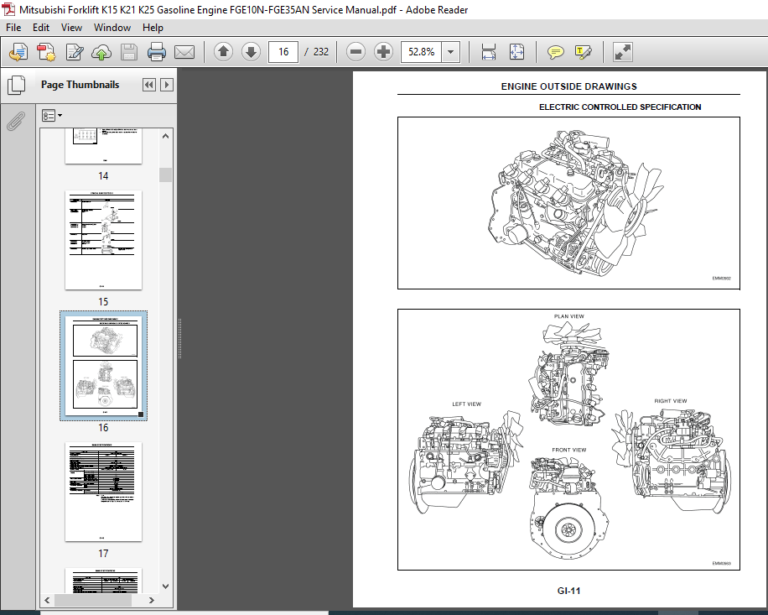Click the Sign document pen icon
This screenshot has height=615, width=768.
[74, 52]
